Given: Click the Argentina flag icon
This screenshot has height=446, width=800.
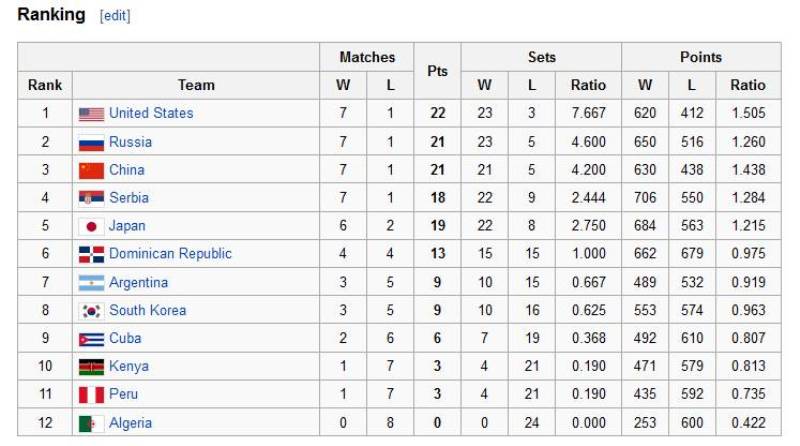Looking at the screenshot, I should (x=91, y=283).
